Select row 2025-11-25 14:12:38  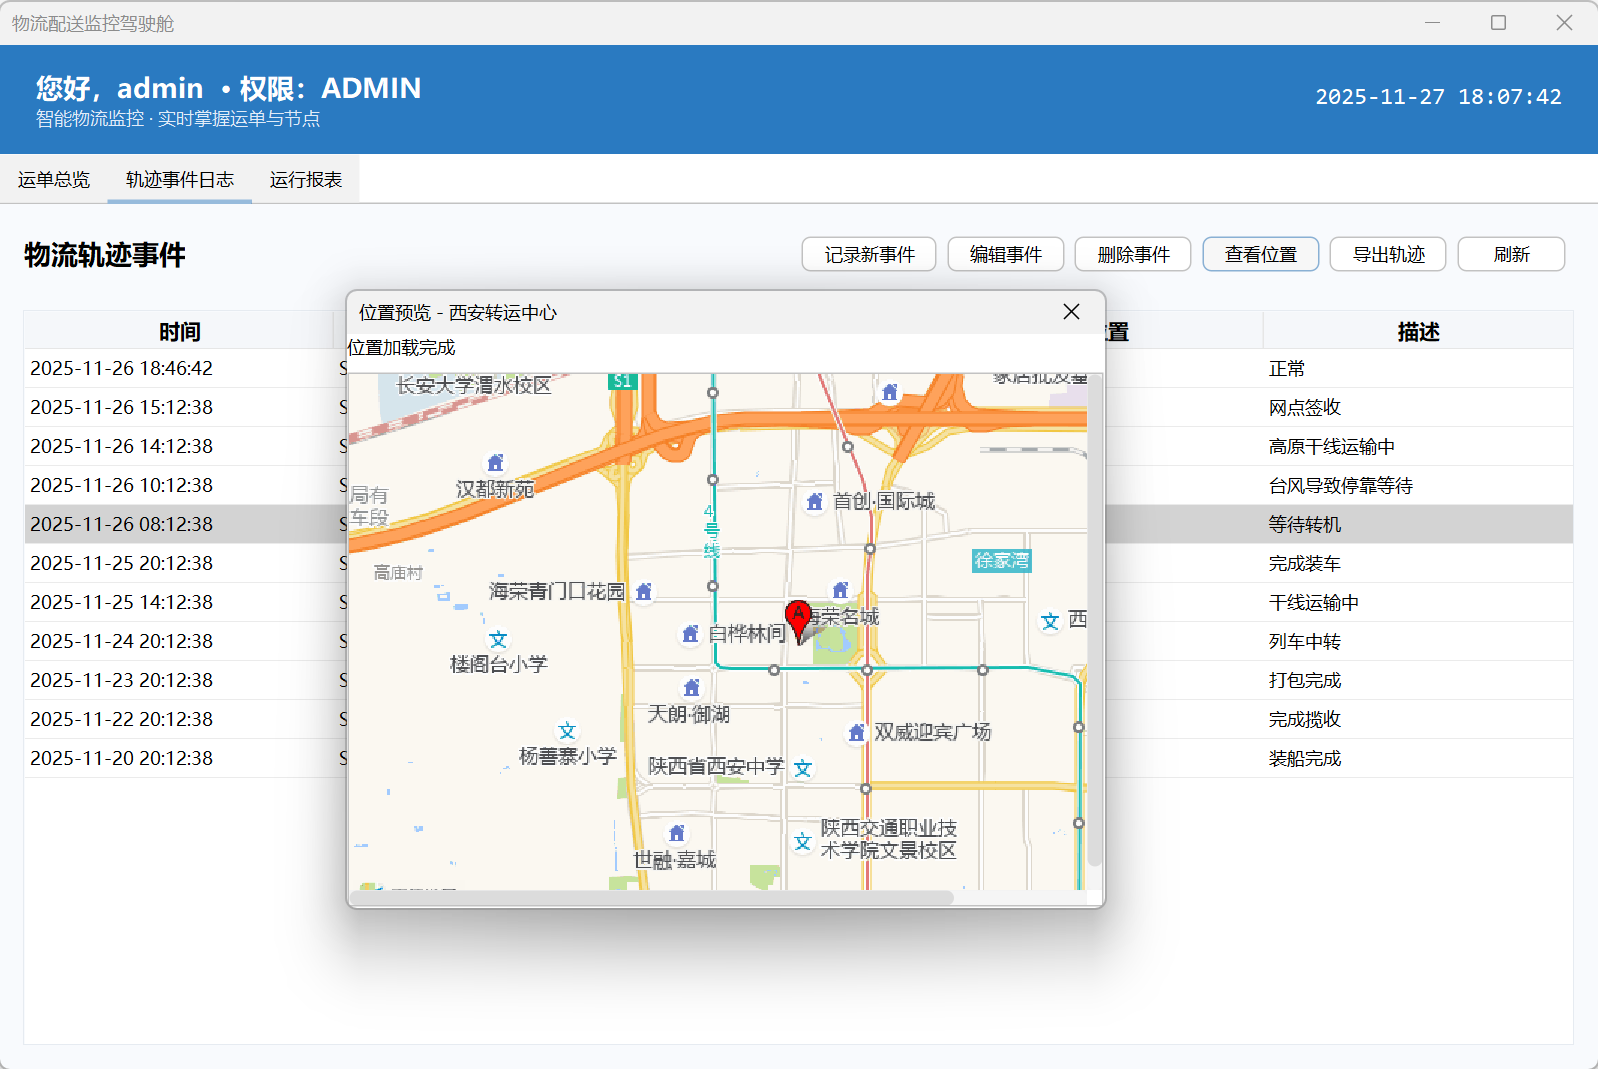(x=798, y=602)
